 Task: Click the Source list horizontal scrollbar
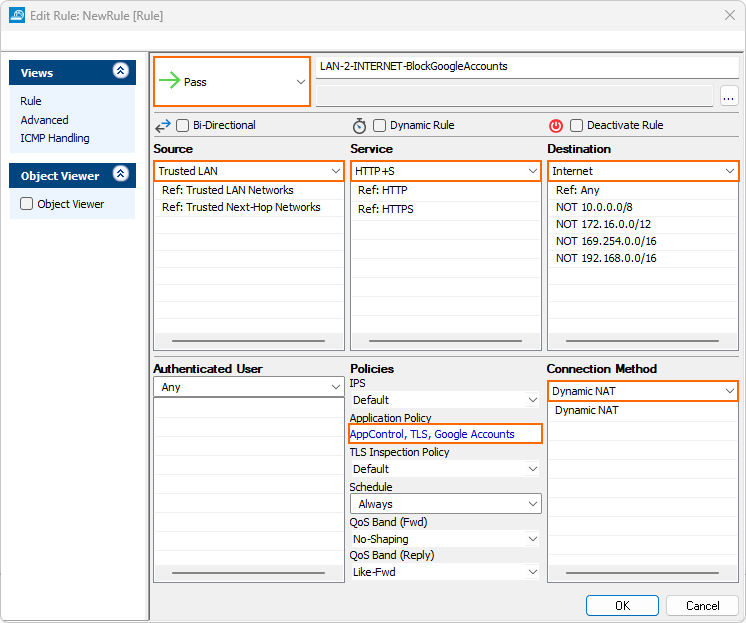[x=248, y=341]
